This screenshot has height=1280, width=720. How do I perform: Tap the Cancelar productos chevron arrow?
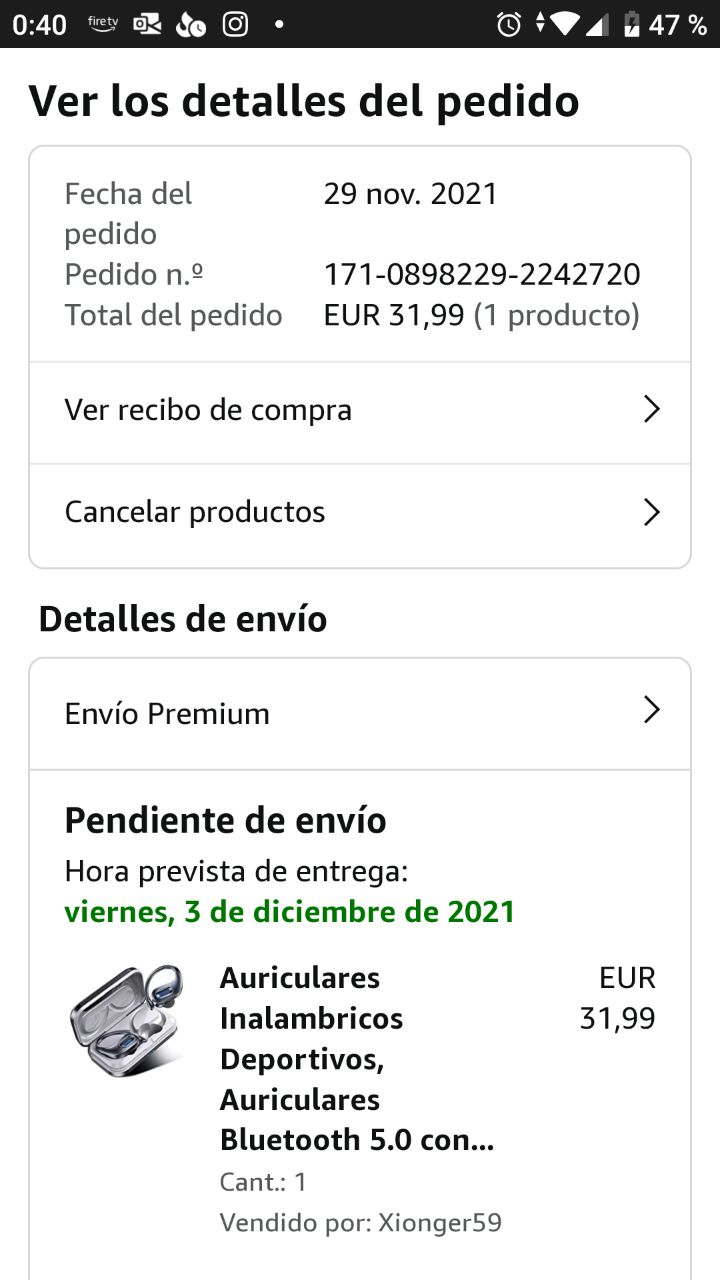coord(651,512)
